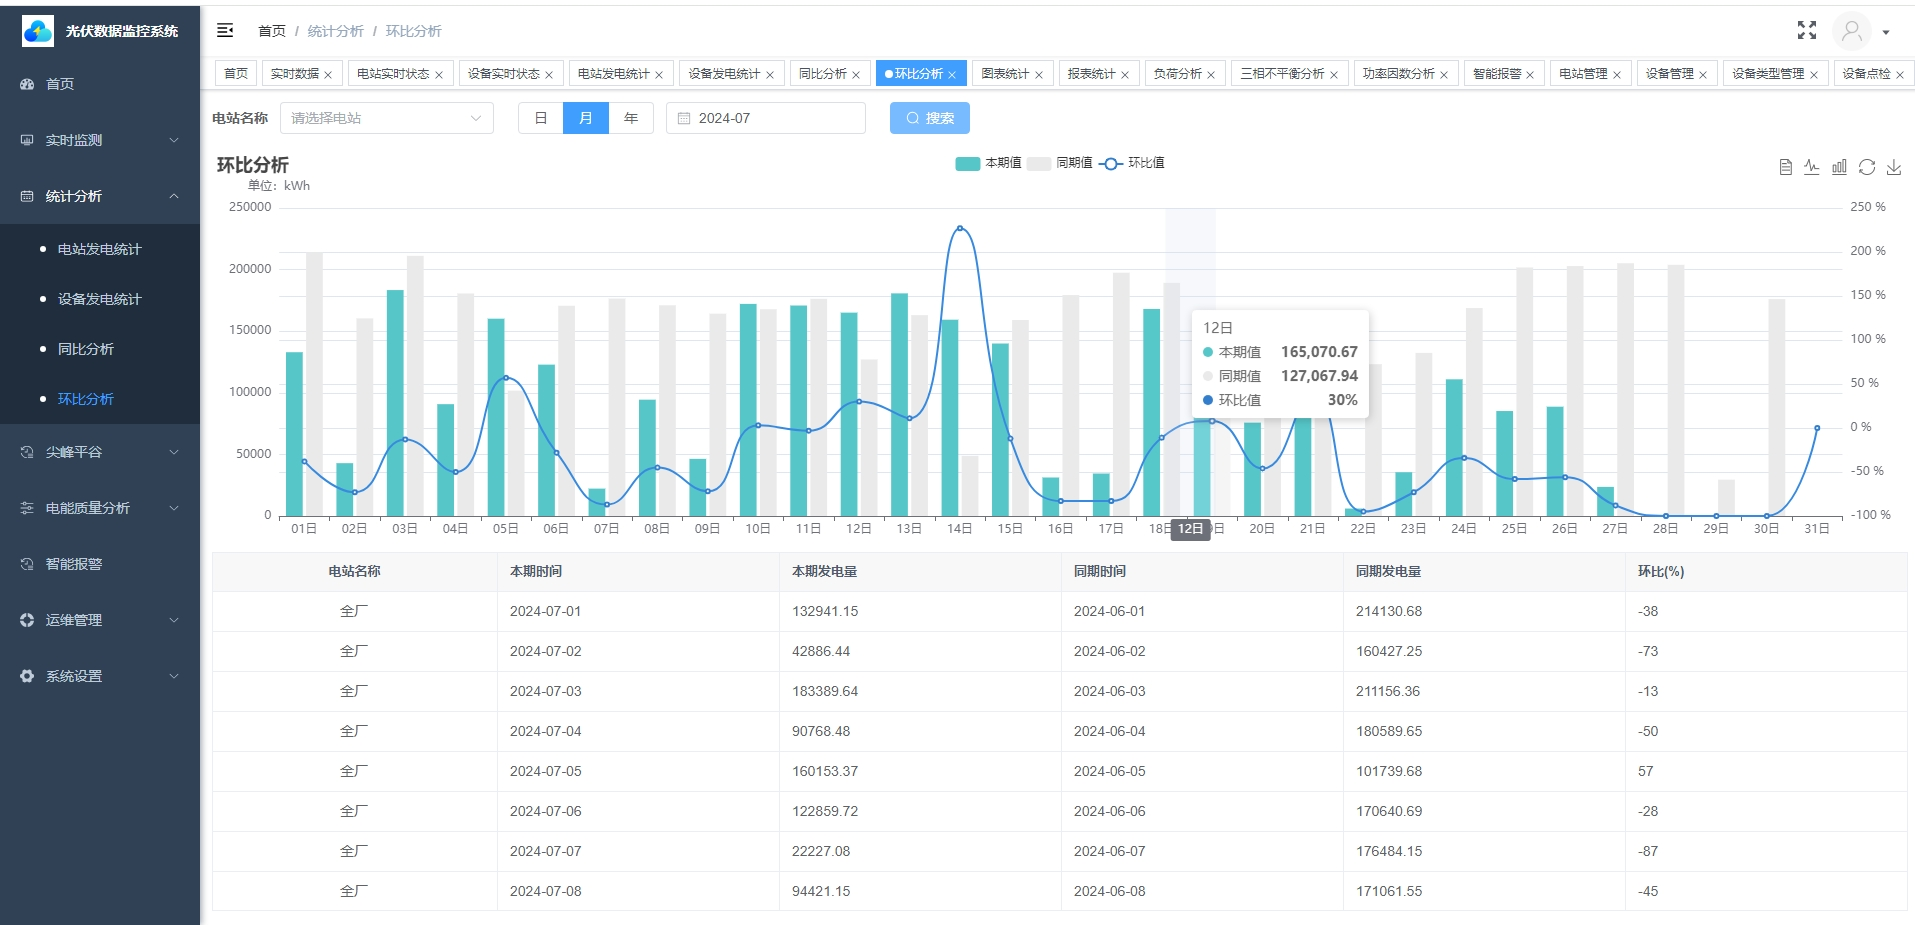Open 电站名称 station select dropdown

coord(386,118)
